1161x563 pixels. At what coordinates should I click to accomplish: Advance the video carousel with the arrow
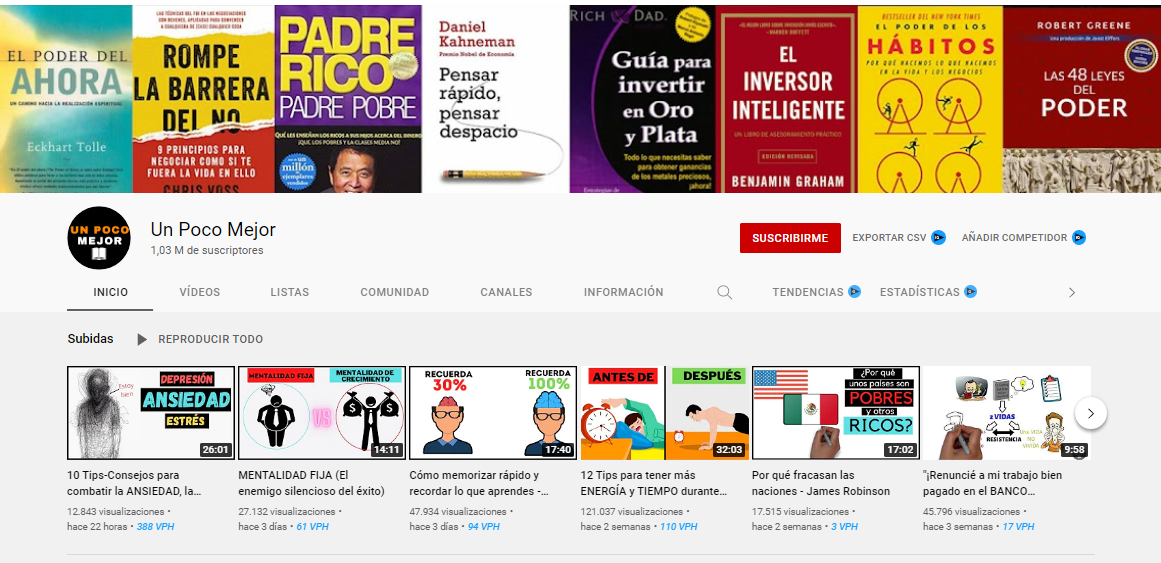[x=1091, y=413]
